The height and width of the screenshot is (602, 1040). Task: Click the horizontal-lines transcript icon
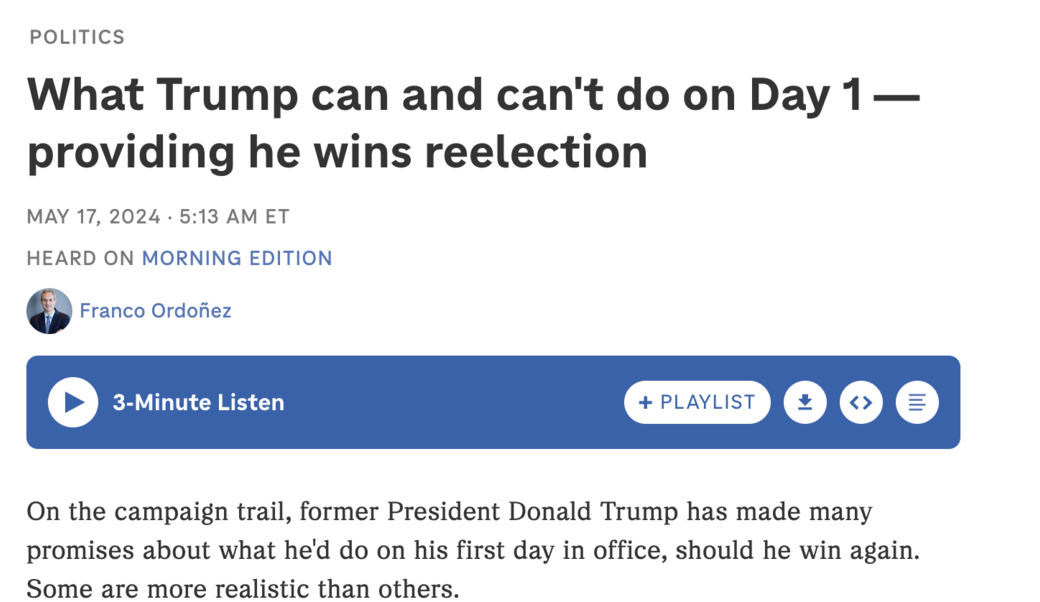[x=917, y=402]
